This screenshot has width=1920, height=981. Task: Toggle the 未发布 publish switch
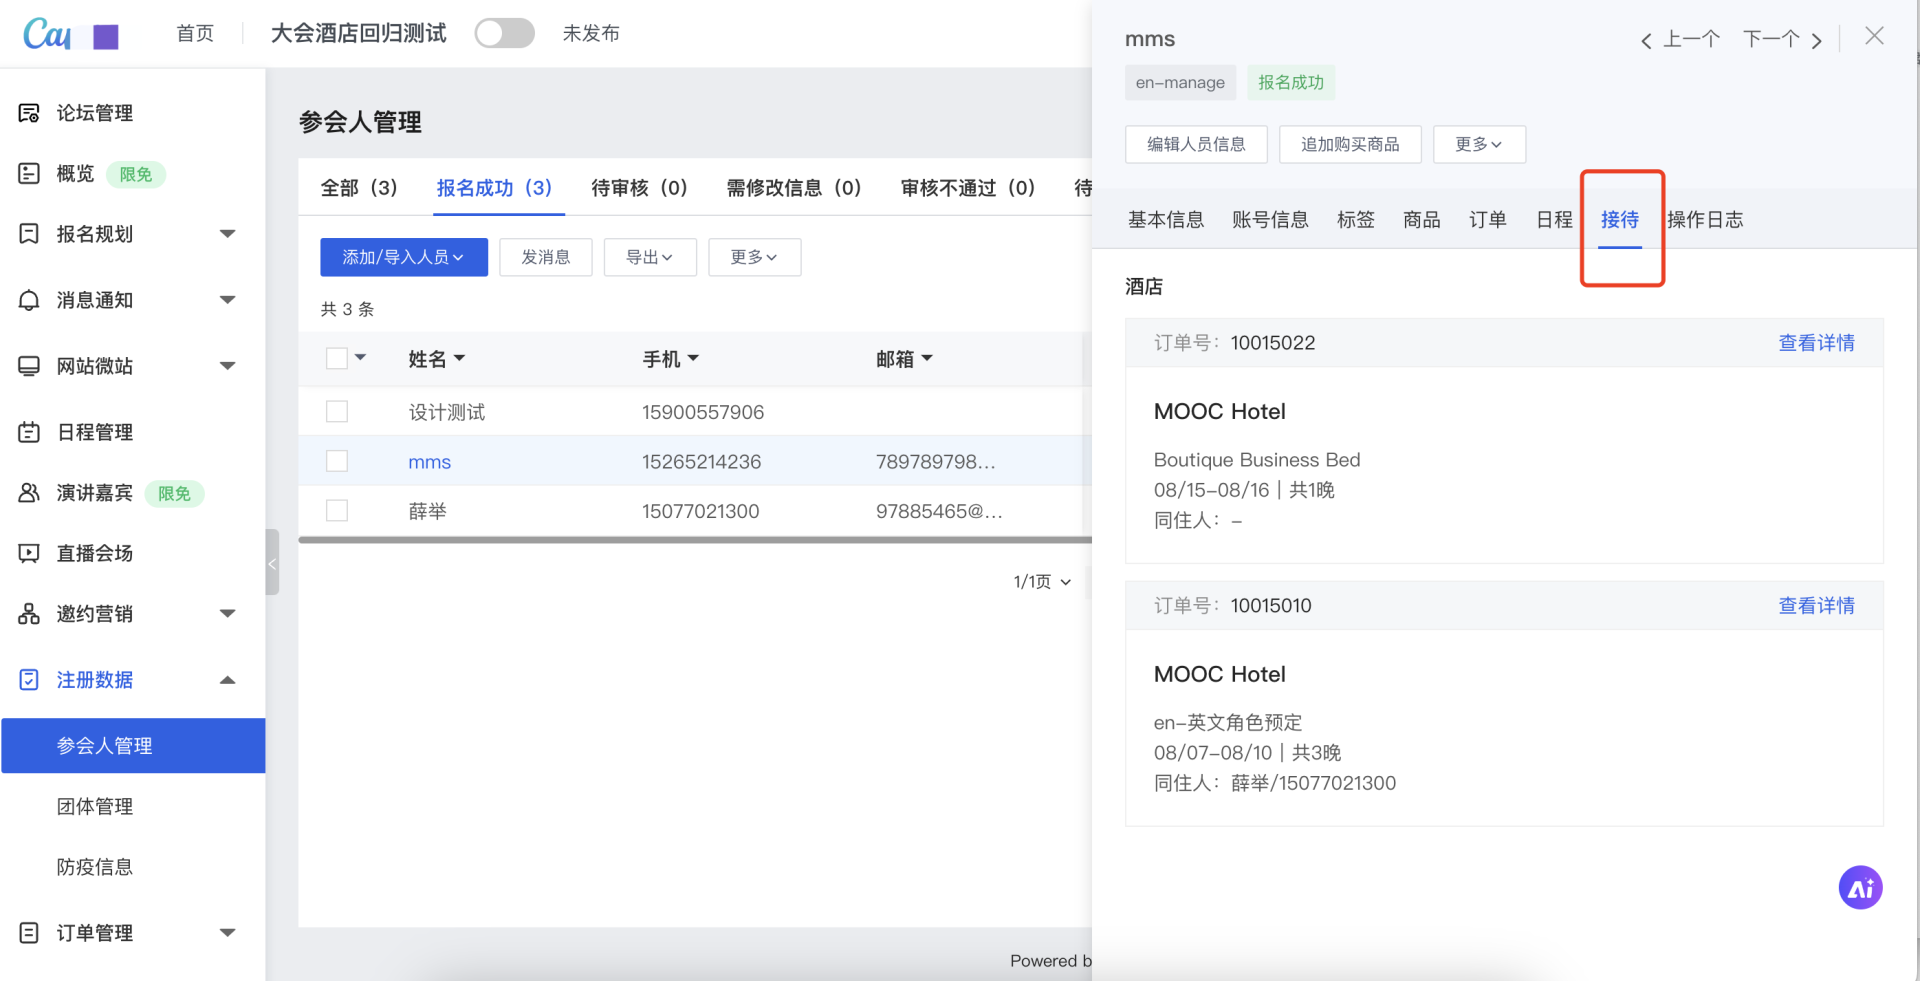click(x=504, y=33)
